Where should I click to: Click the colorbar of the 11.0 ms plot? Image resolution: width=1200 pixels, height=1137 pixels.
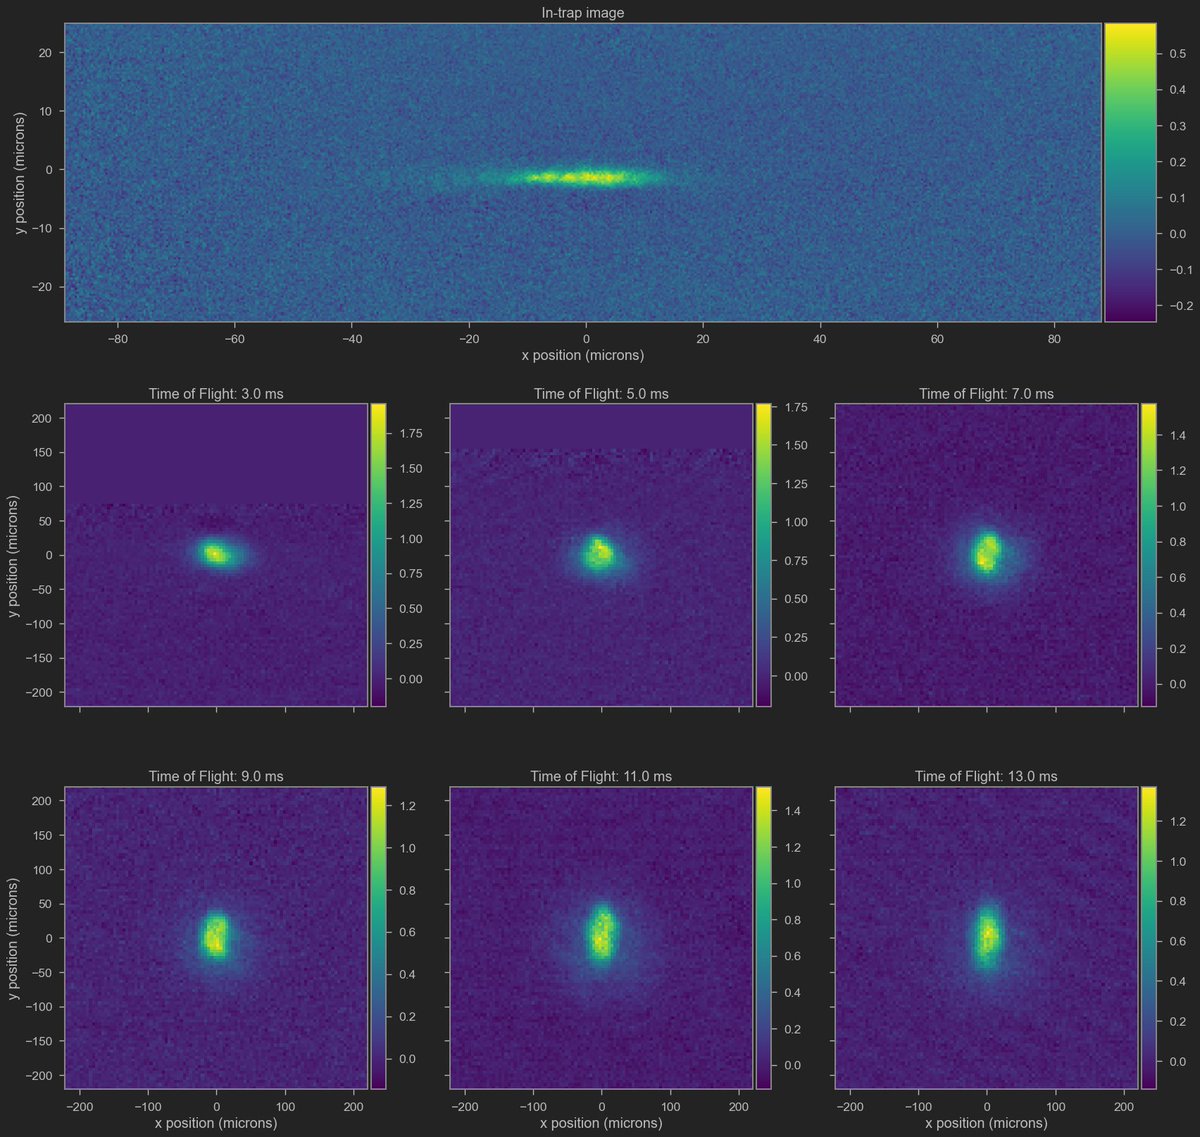(764, 938)
